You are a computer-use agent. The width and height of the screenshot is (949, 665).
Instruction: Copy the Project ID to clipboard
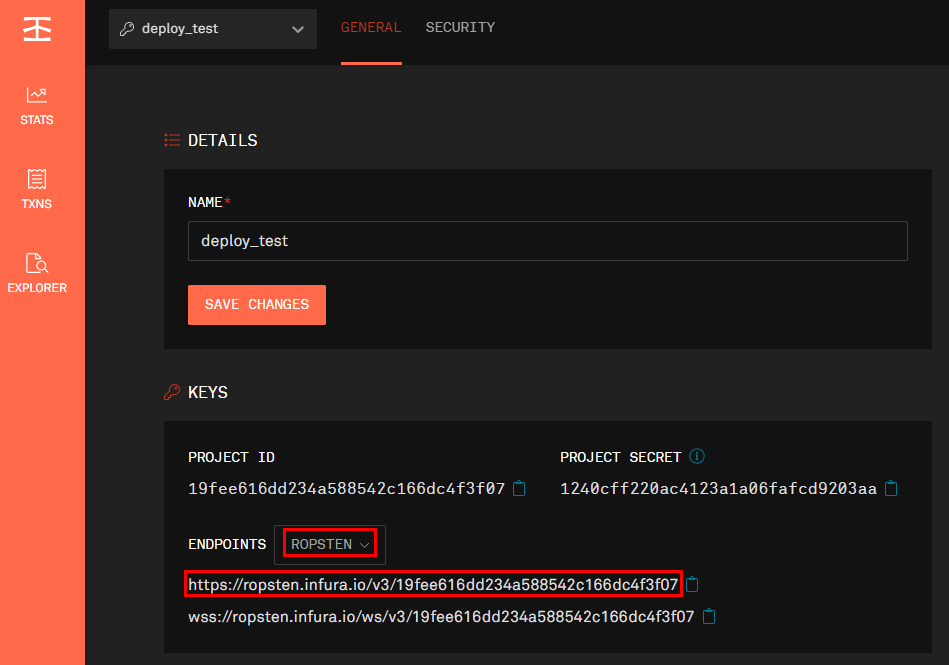point(519,488)
